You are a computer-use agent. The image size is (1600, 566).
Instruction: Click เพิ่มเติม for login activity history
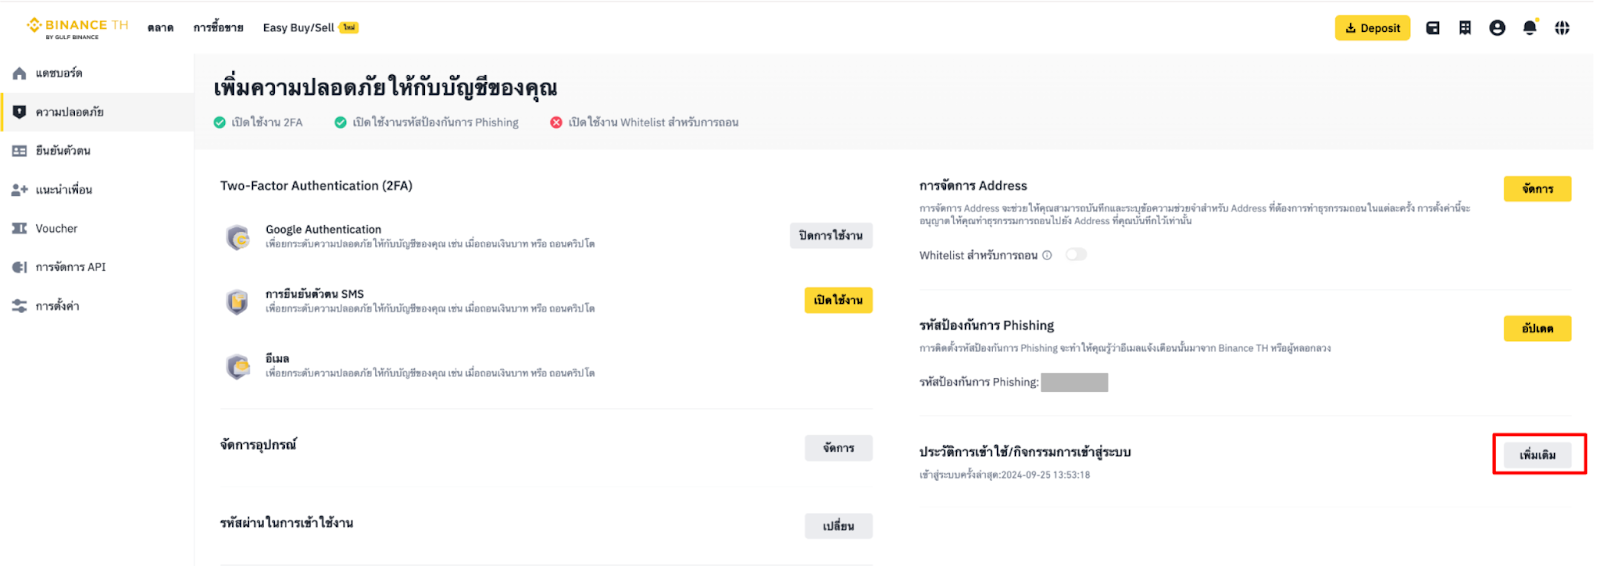click(x=1538, y=455)
